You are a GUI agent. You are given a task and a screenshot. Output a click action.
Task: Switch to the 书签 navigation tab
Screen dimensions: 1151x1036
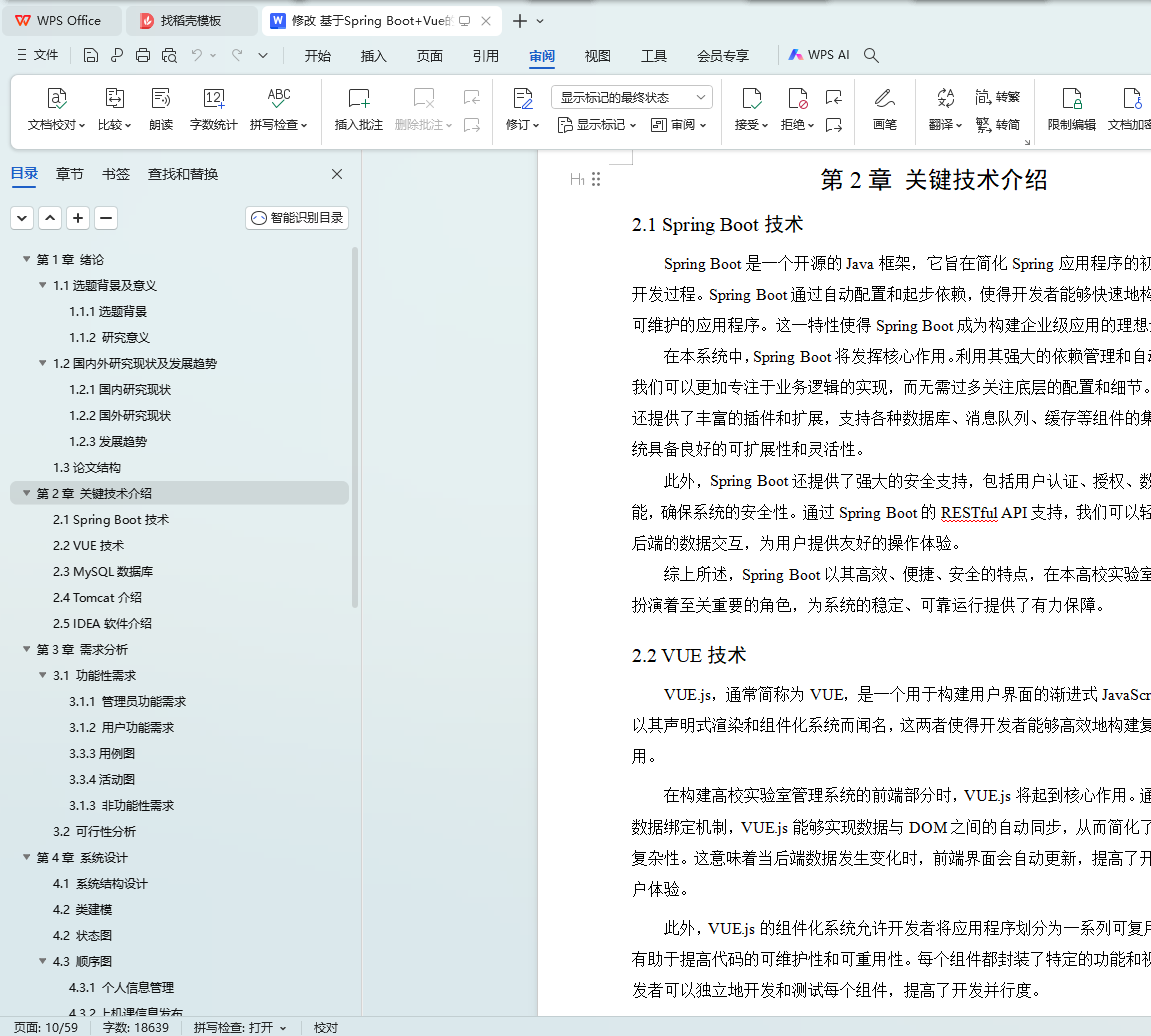[116, 174]
